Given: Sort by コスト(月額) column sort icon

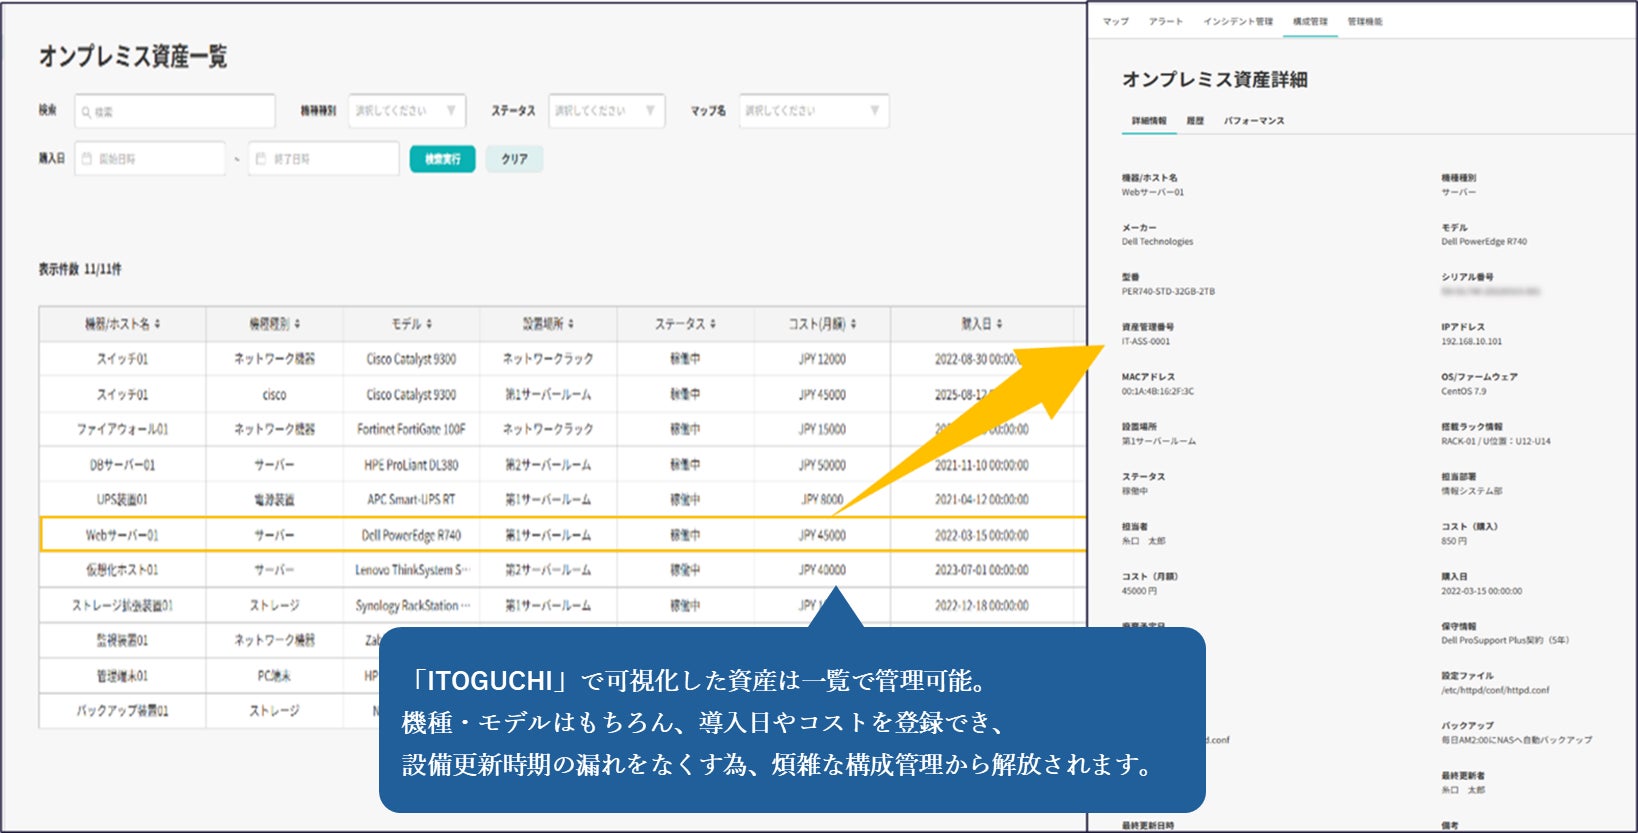Looking at the screenshot, I should point(853,324).
